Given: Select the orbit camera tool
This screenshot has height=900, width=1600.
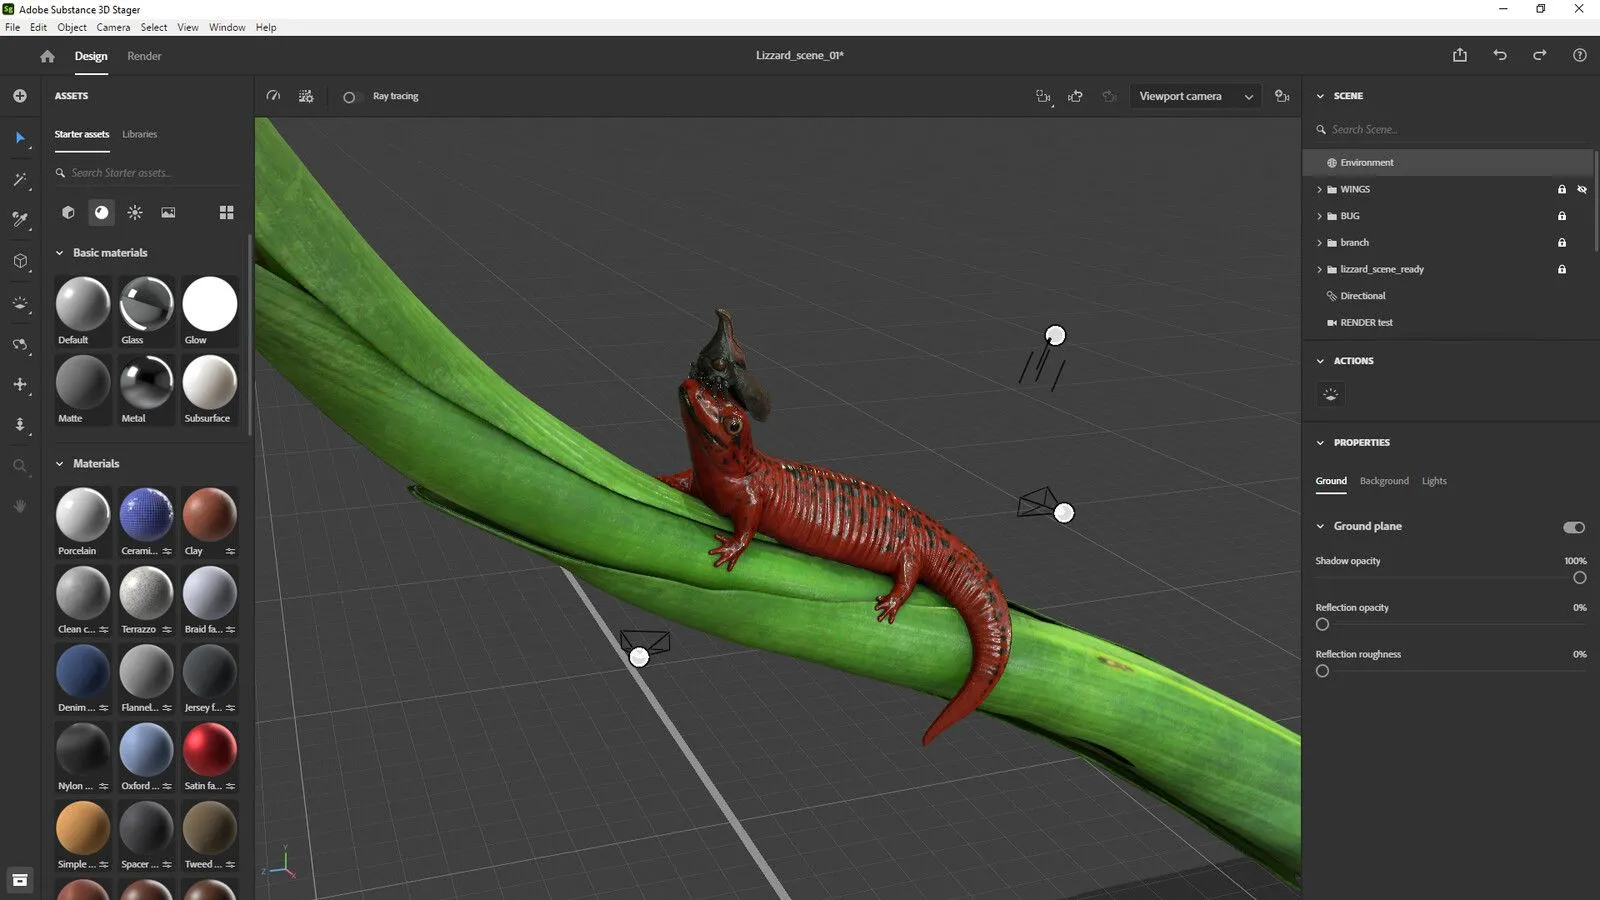Looking at the screenshot, I should pos(20,344).
